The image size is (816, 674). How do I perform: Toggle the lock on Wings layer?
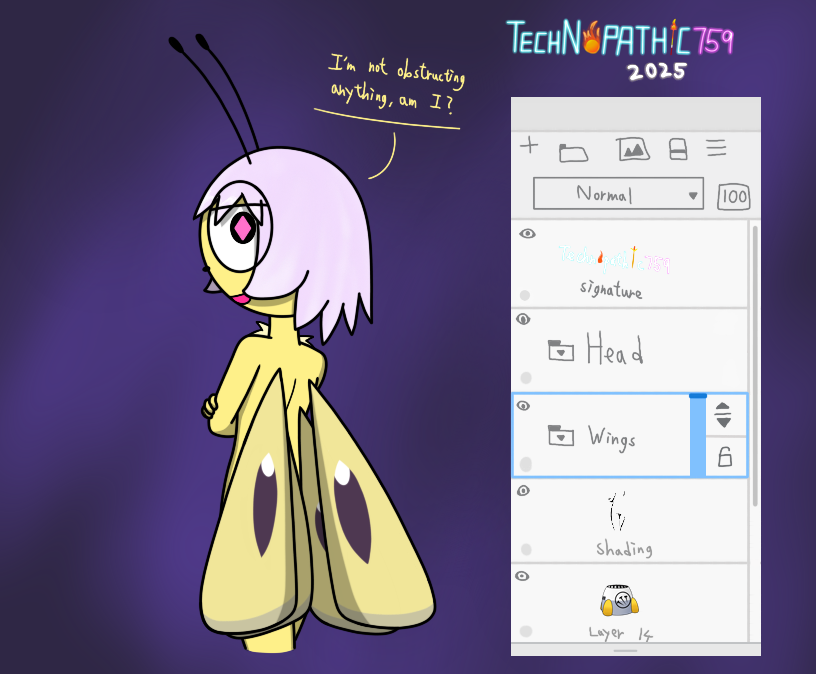[725, 456]
